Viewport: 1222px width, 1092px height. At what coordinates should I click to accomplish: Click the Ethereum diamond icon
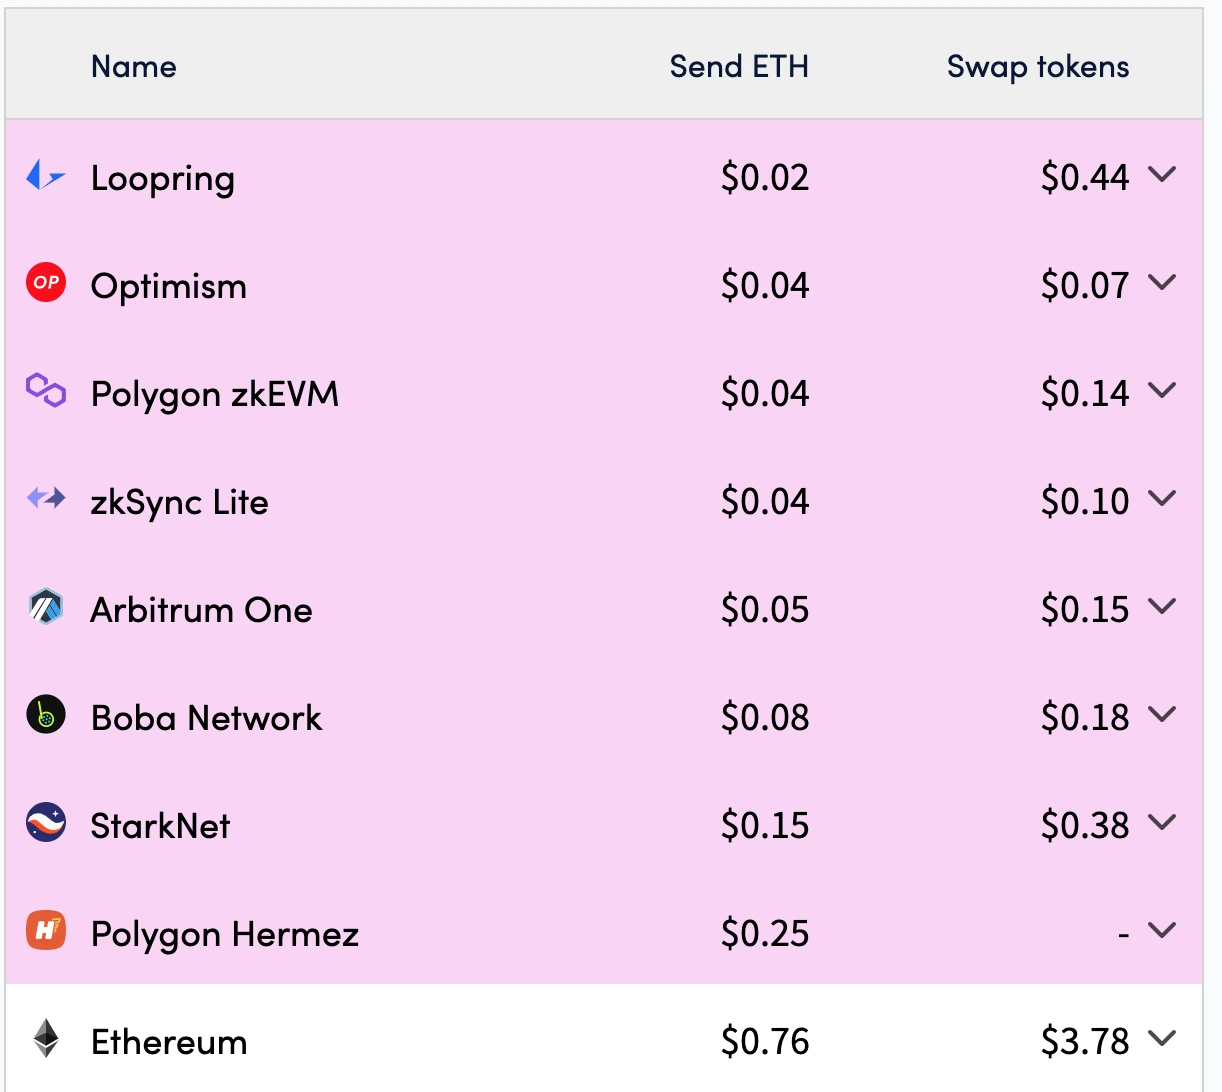(x=45, y=1039)
